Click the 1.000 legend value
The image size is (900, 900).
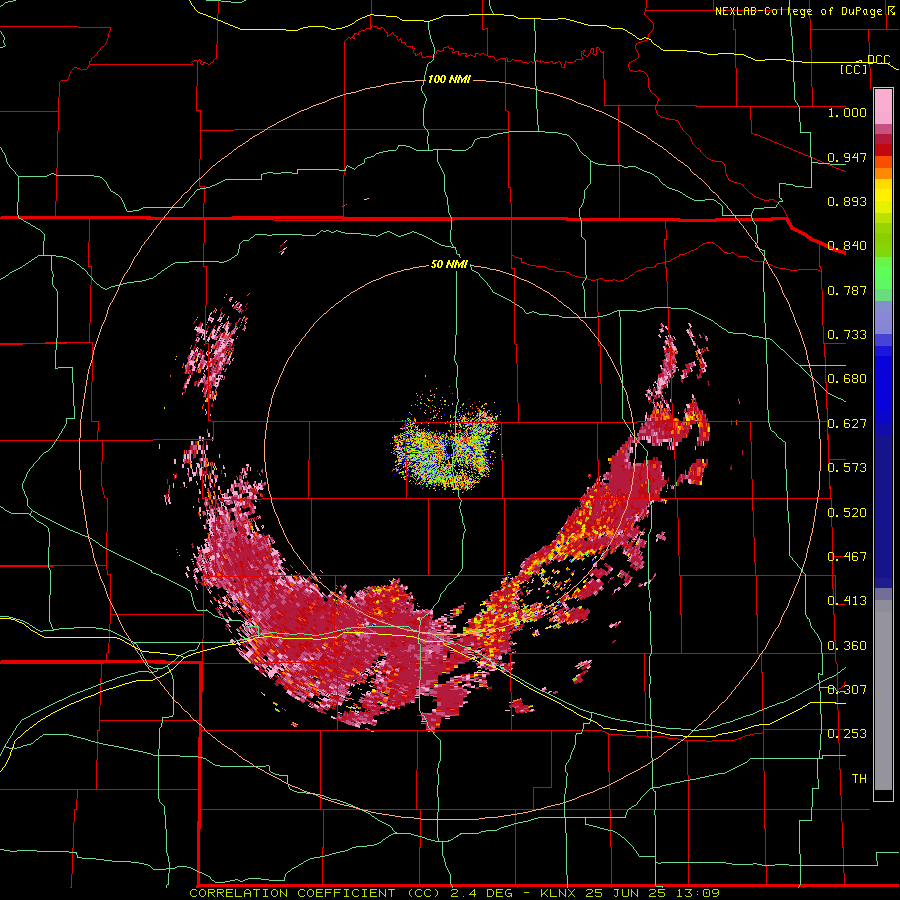847,112
